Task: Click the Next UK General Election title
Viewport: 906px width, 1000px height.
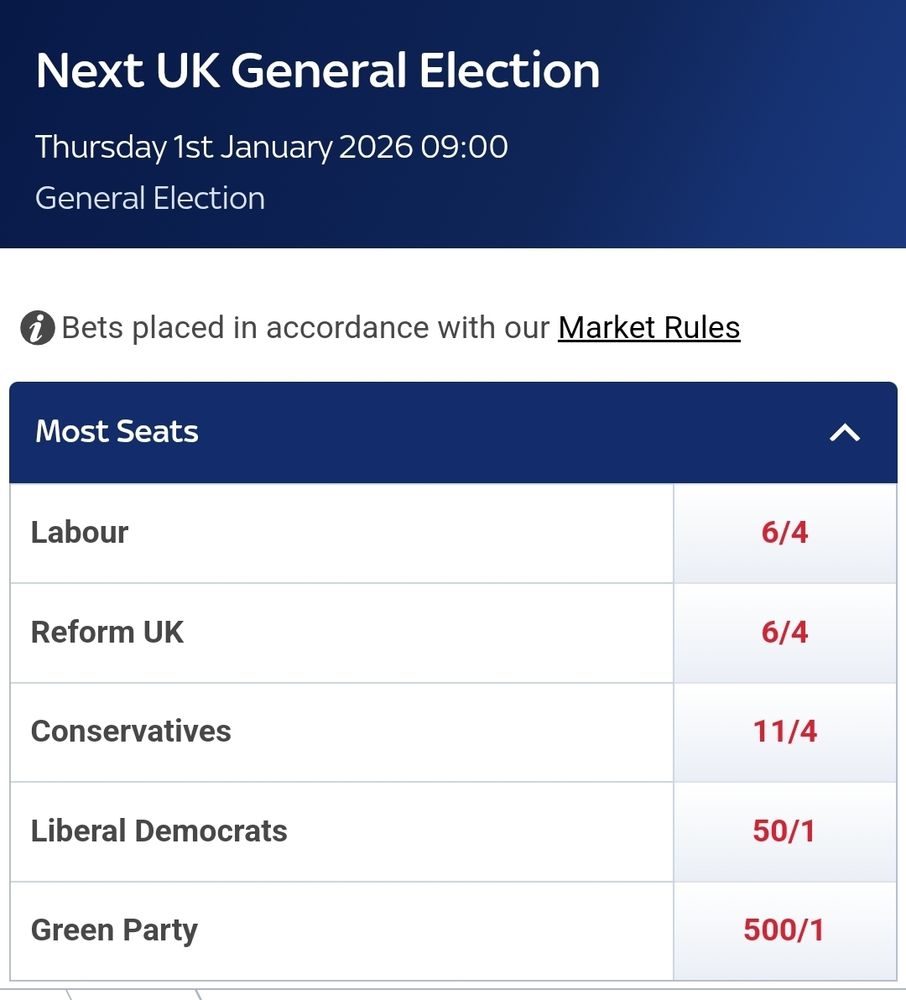Action: [x=318, y=70]
